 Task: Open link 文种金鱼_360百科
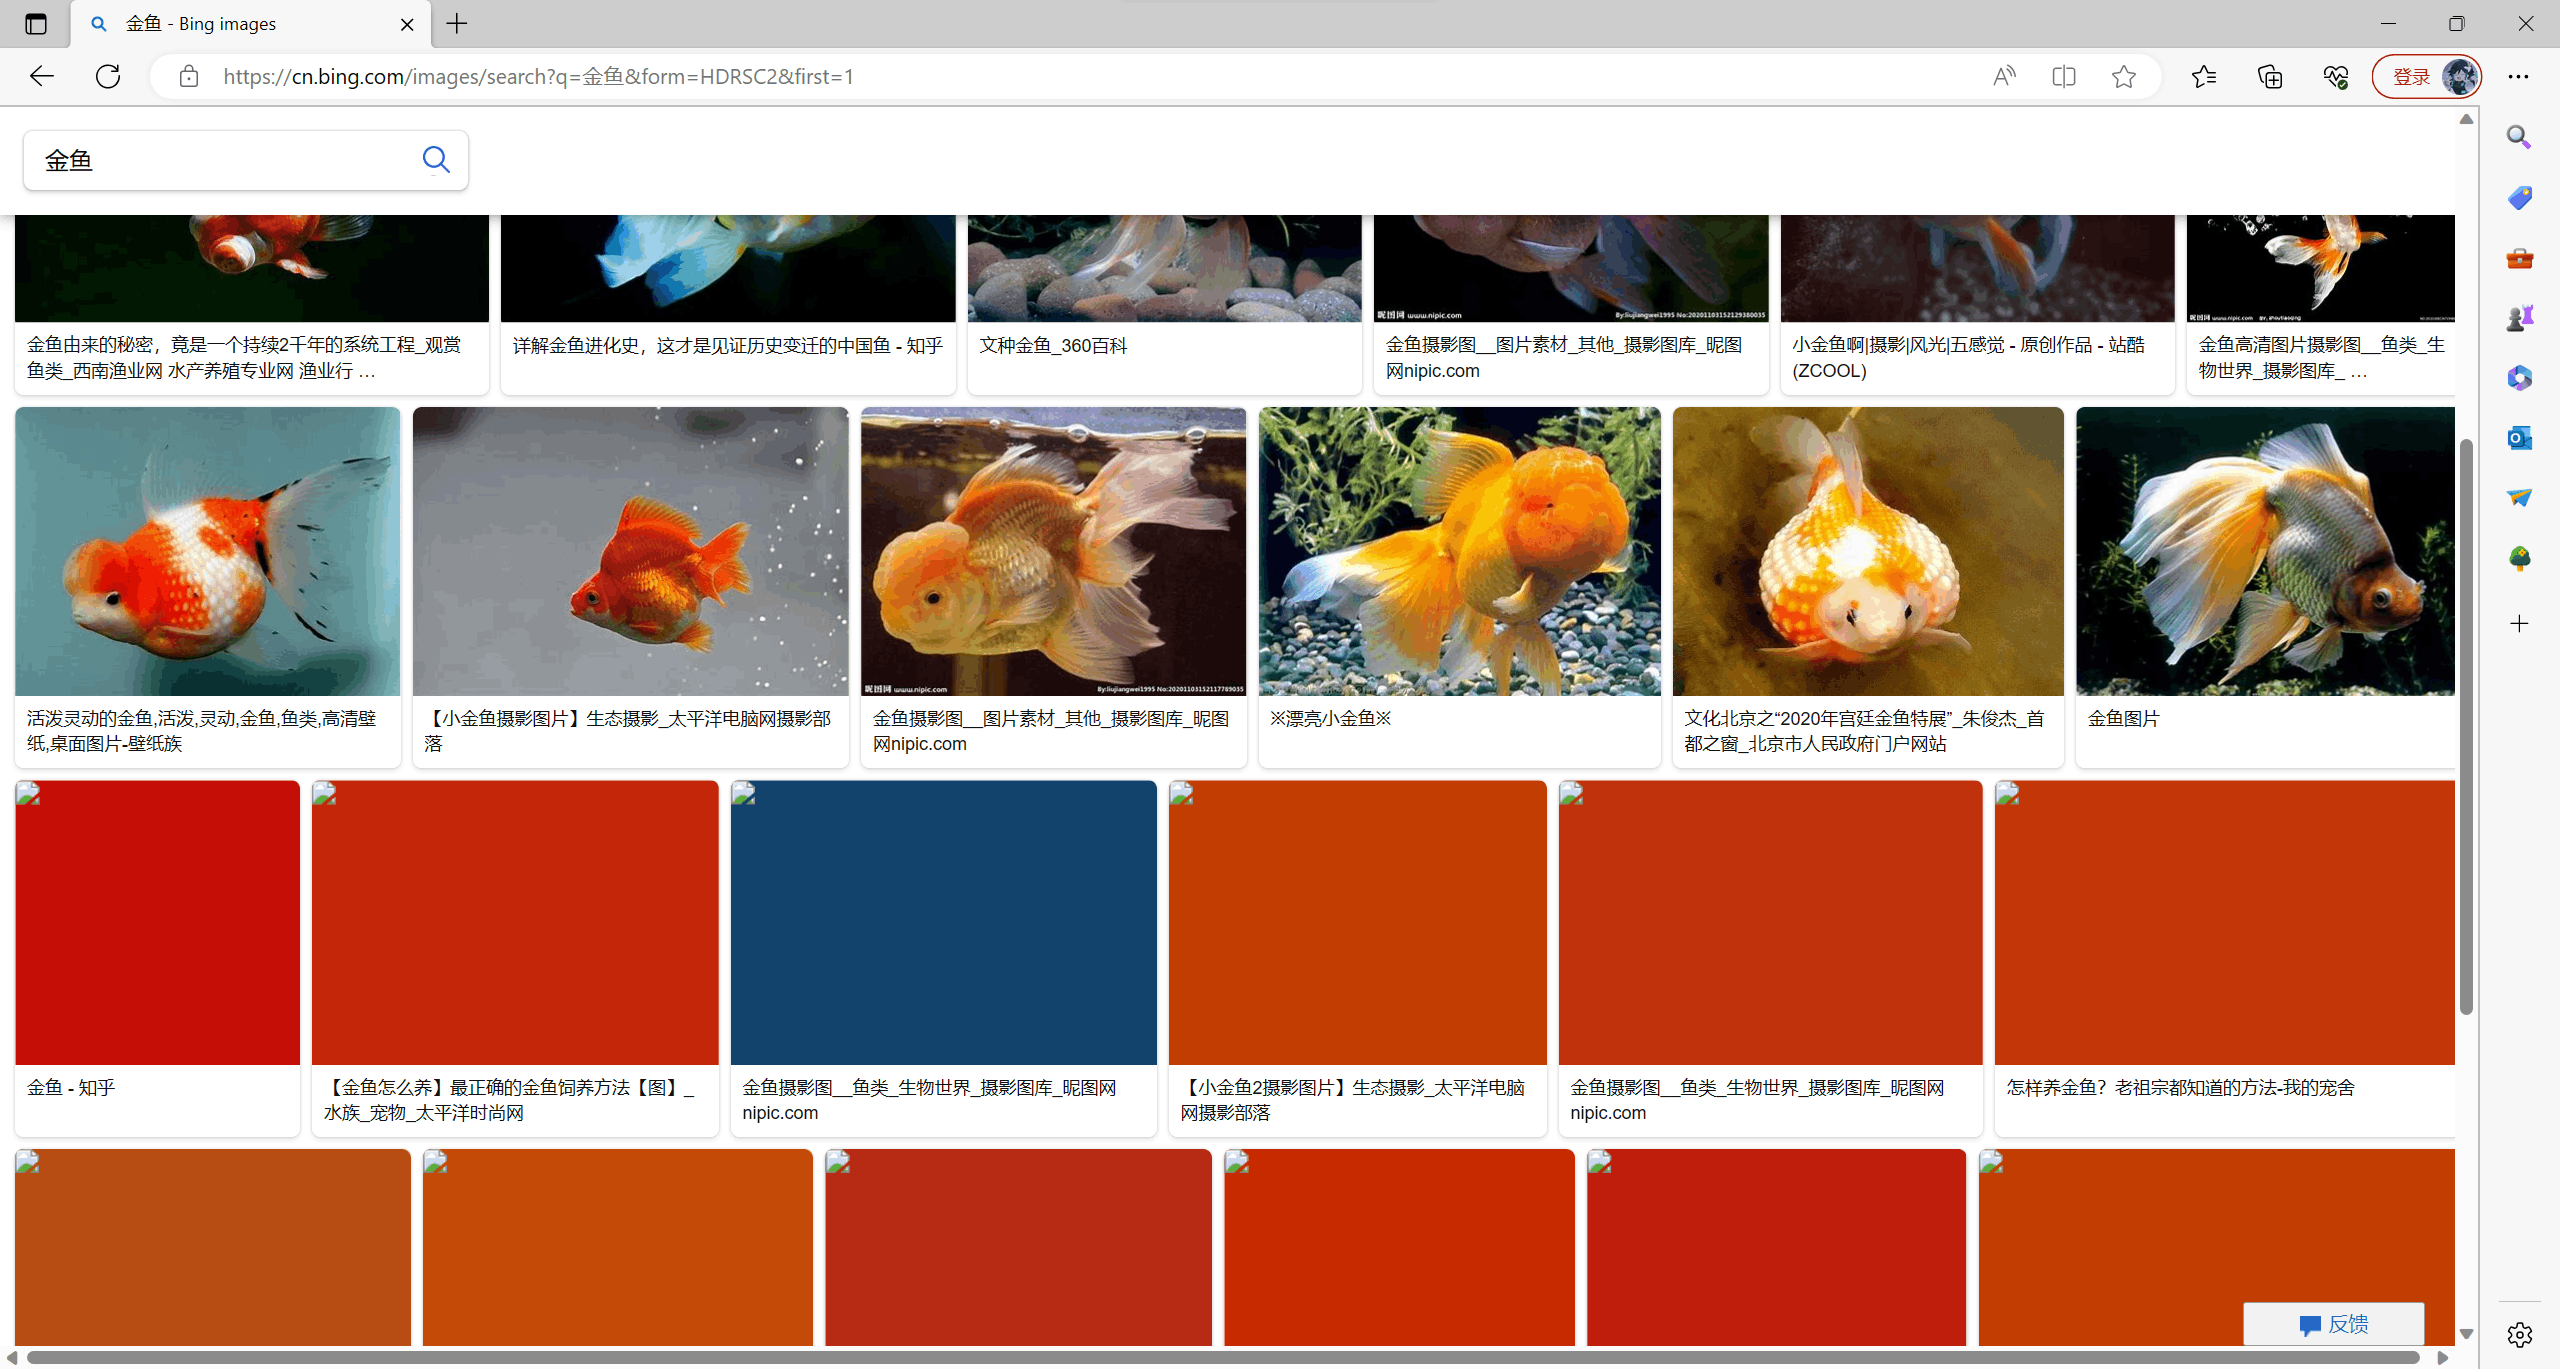1053,345
